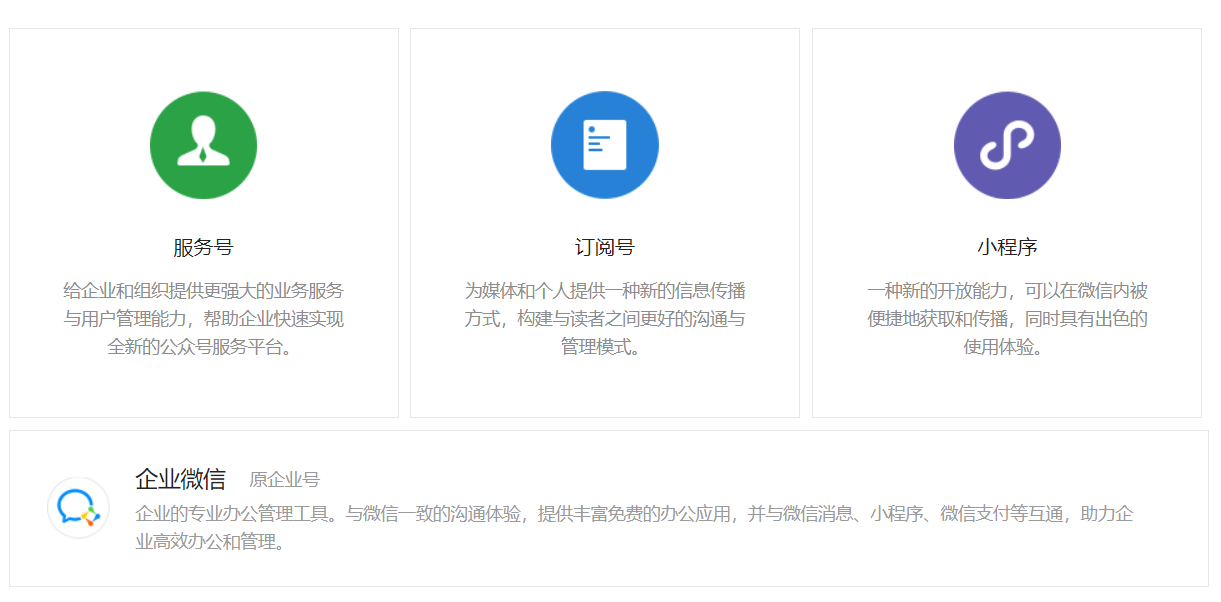Click the 企业微信 chat bubble logo

(78, 508)
